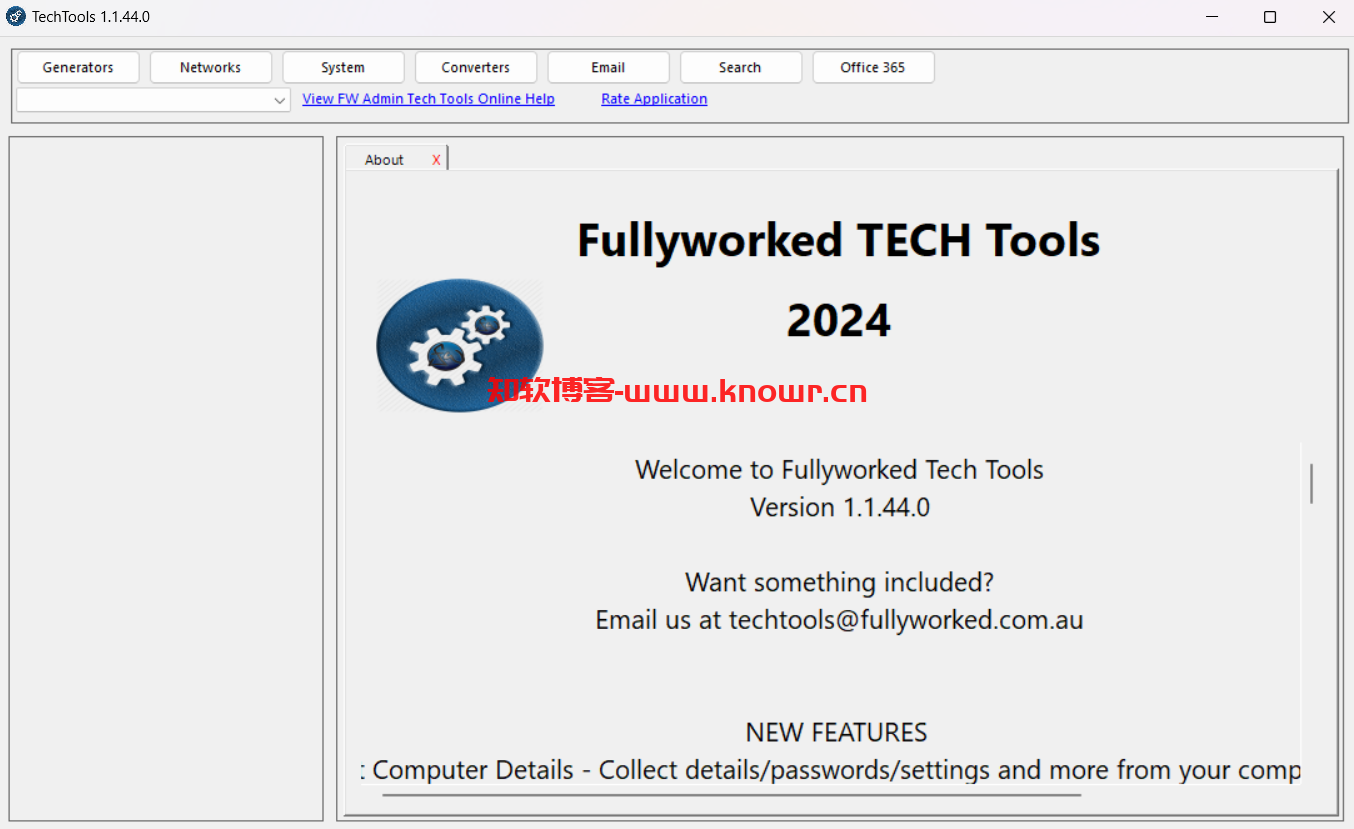Image resolution: width=1354 pixels, height=829 pixels.
Task: Click 'Welcome to Fullyworked Tech Tools' text
Action: [839, 470]
